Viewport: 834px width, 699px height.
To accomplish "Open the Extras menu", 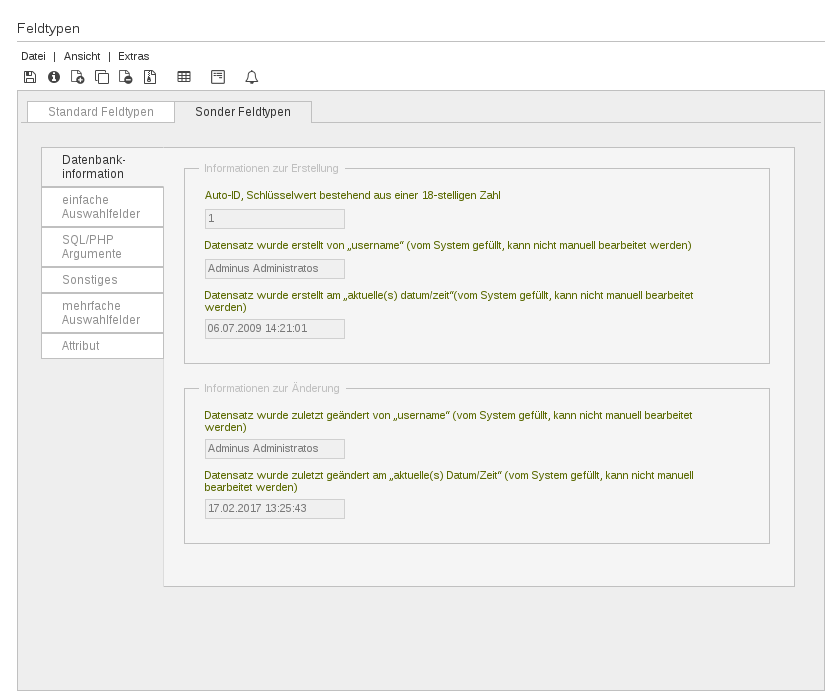I will pyautogui.click(x=134, y=56).
